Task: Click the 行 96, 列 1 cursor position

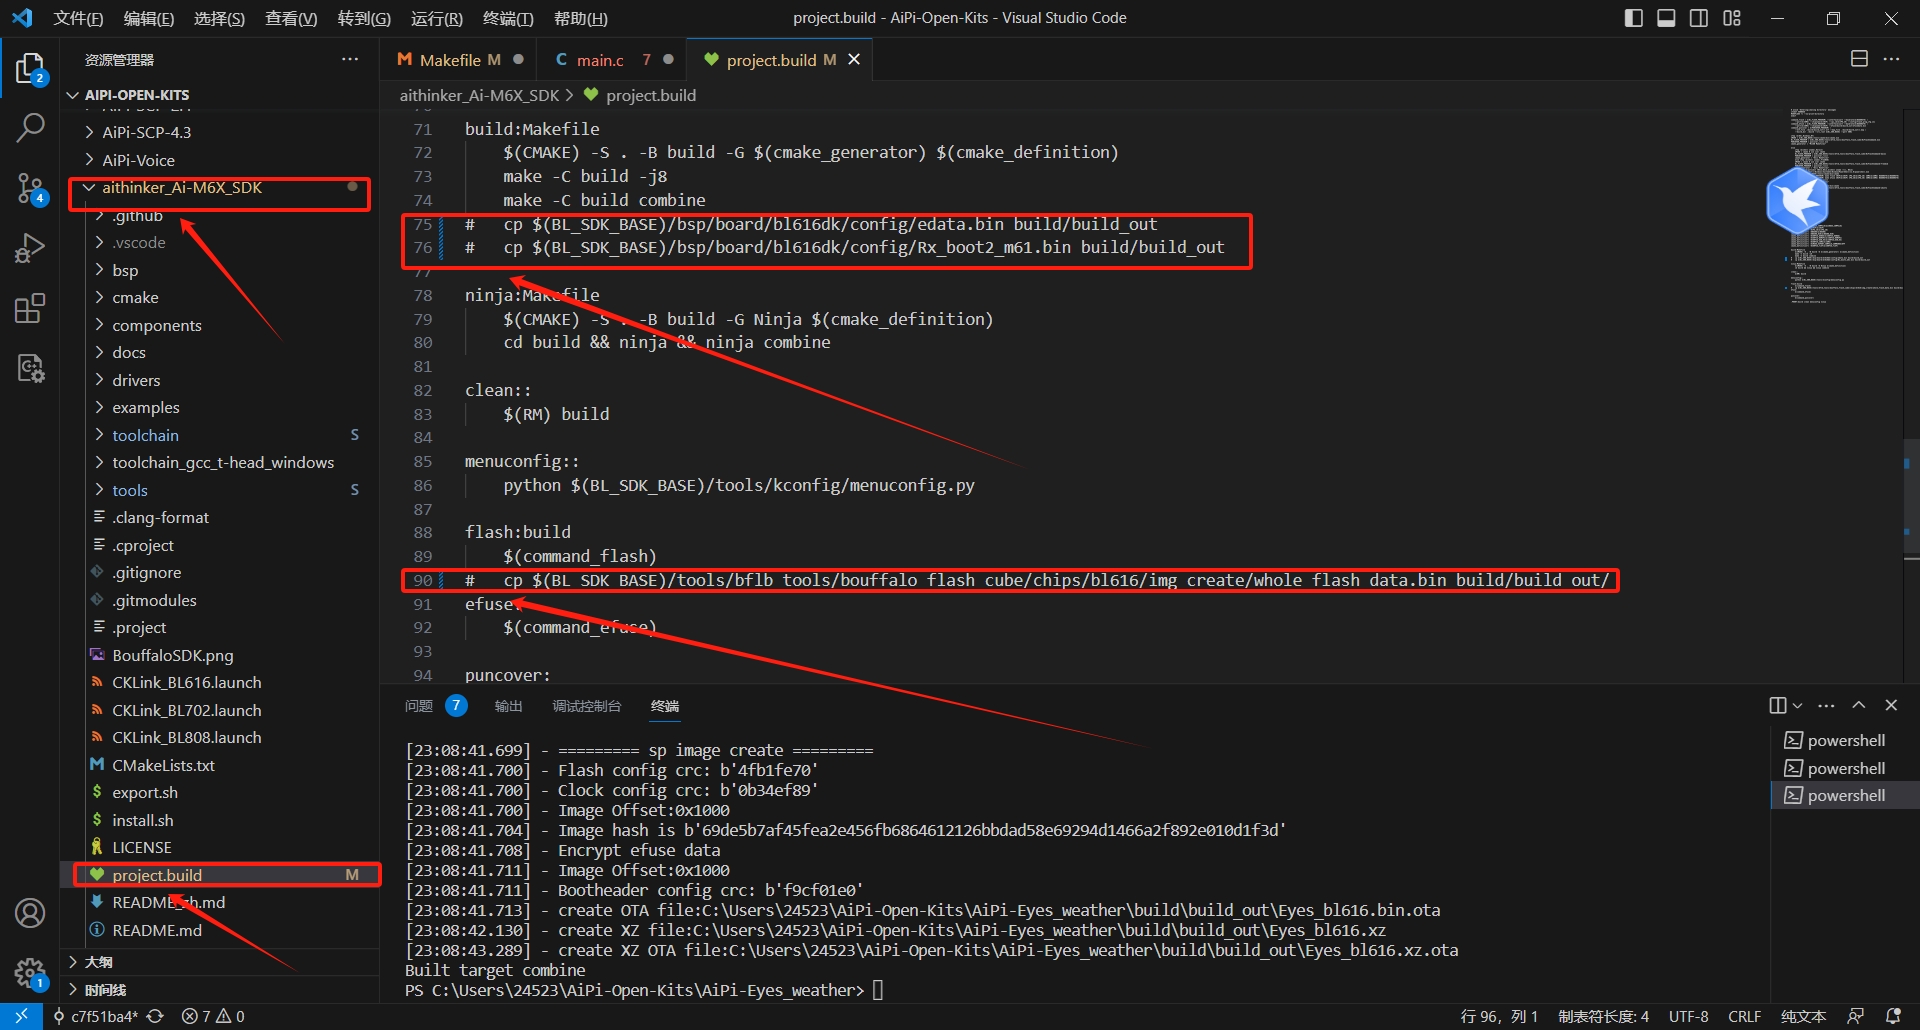Action: pyautogui.click(x=1499, y=1016)
